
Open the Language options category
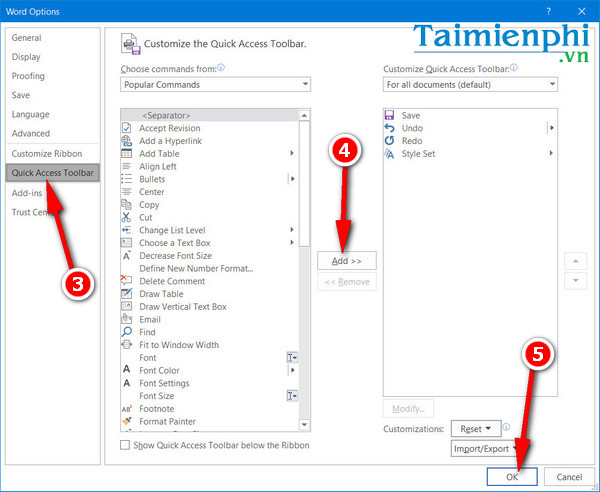(x=31, y=114)
